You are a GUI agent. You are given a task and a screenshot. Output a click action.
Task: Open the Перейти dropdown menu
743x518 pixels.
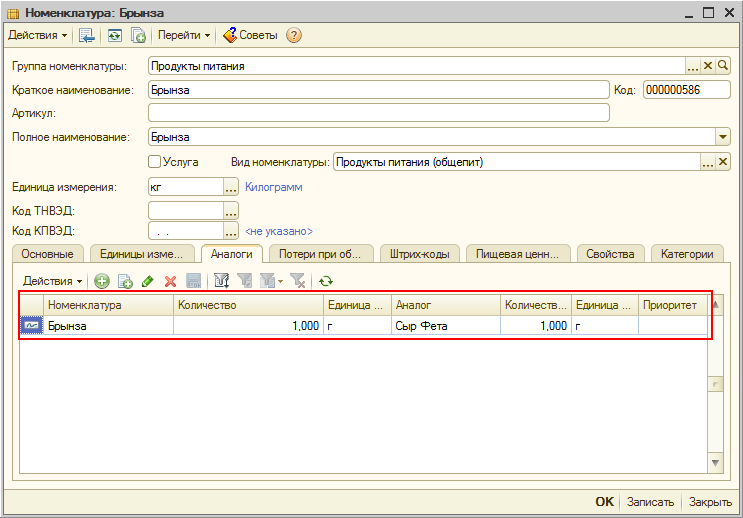[x=184, y=35]
